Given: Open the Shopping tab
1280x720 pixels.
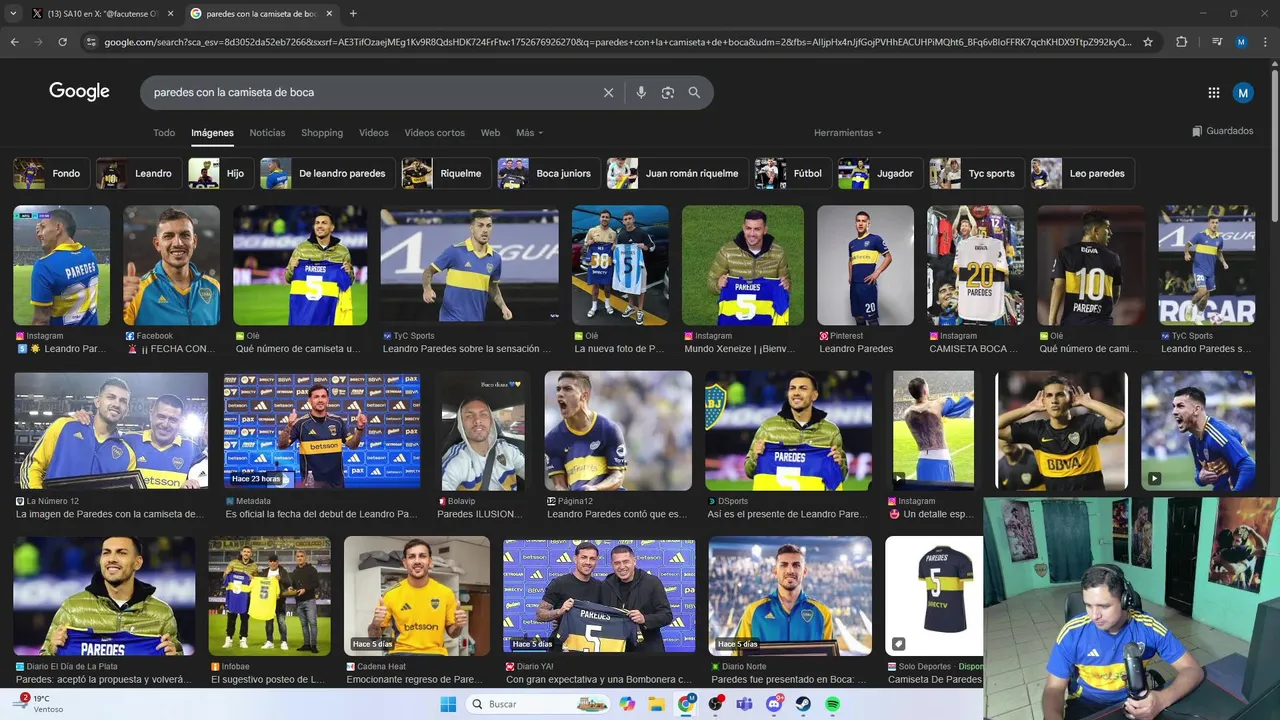Looking at the screenshot, I should (322, 133).
